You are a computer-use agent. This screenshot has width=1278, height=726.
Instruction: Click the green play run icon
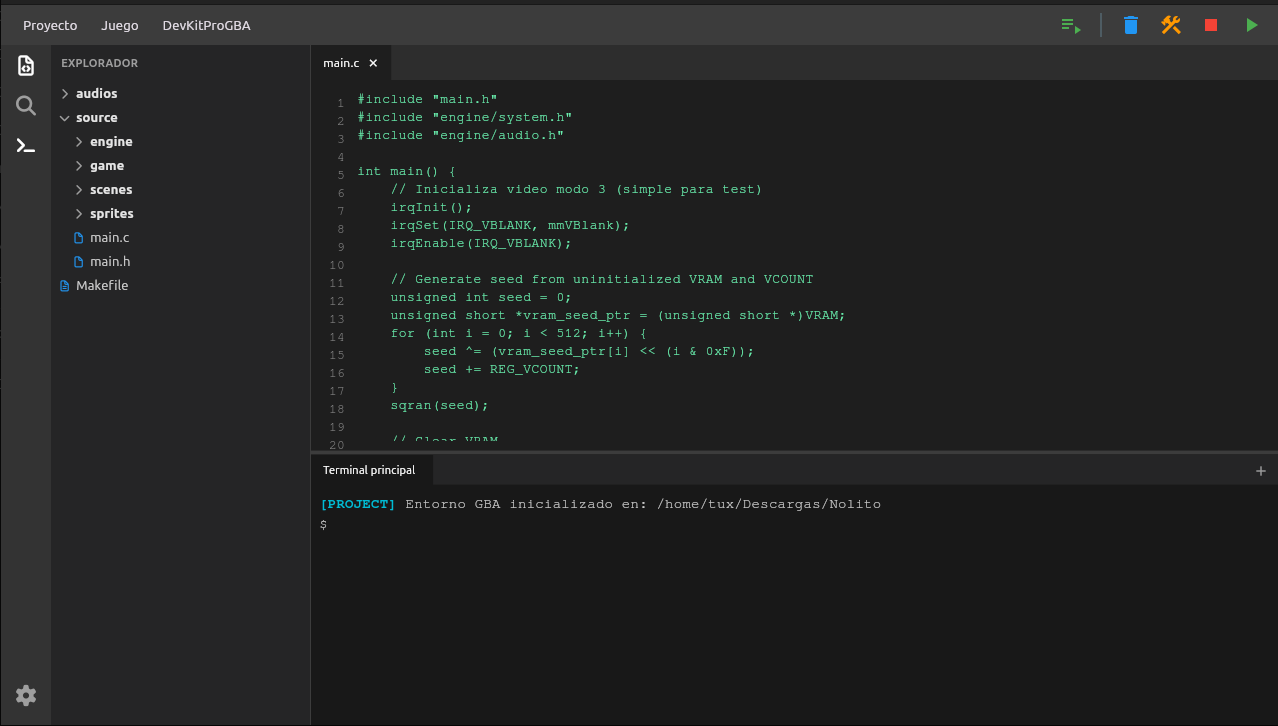(1252, 25)
